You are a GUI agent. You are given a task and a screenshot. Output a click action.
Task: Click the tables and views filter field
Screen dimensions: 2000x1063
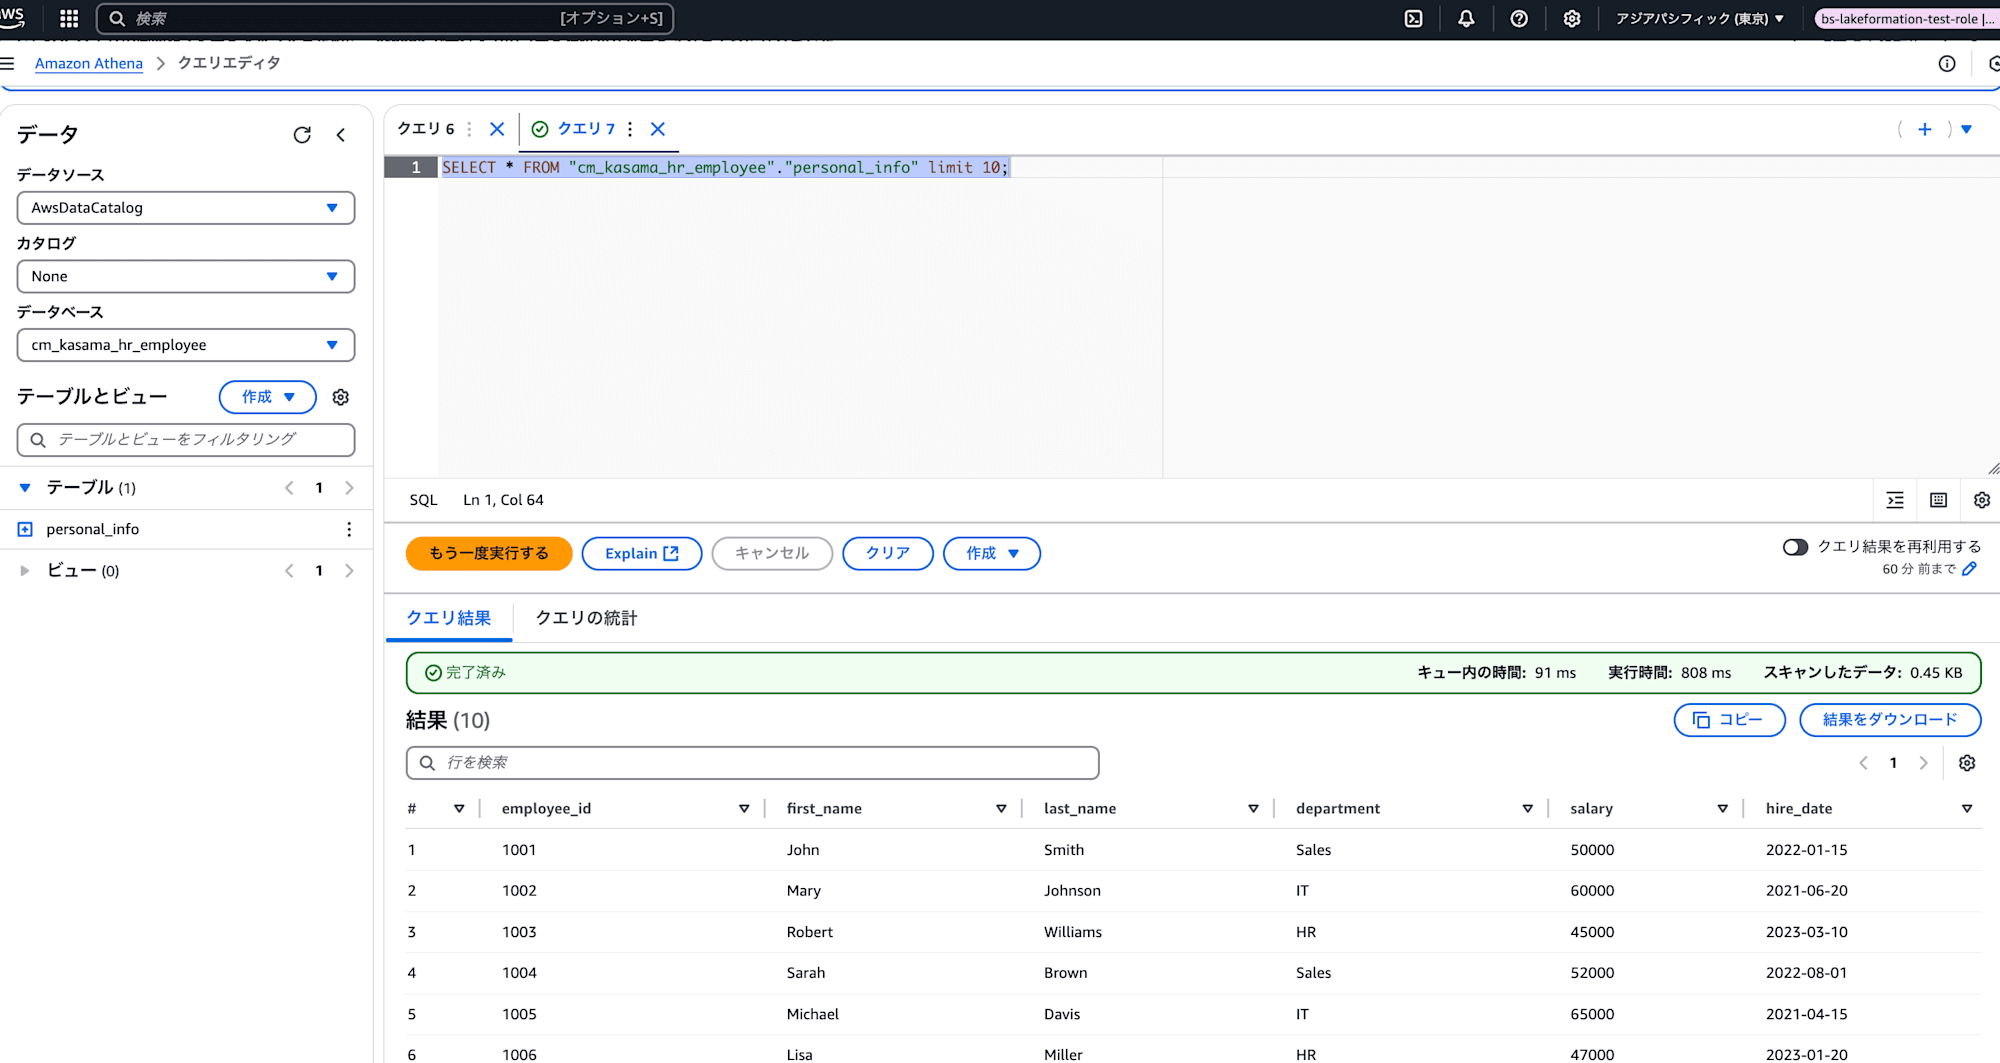pos(186,439)
